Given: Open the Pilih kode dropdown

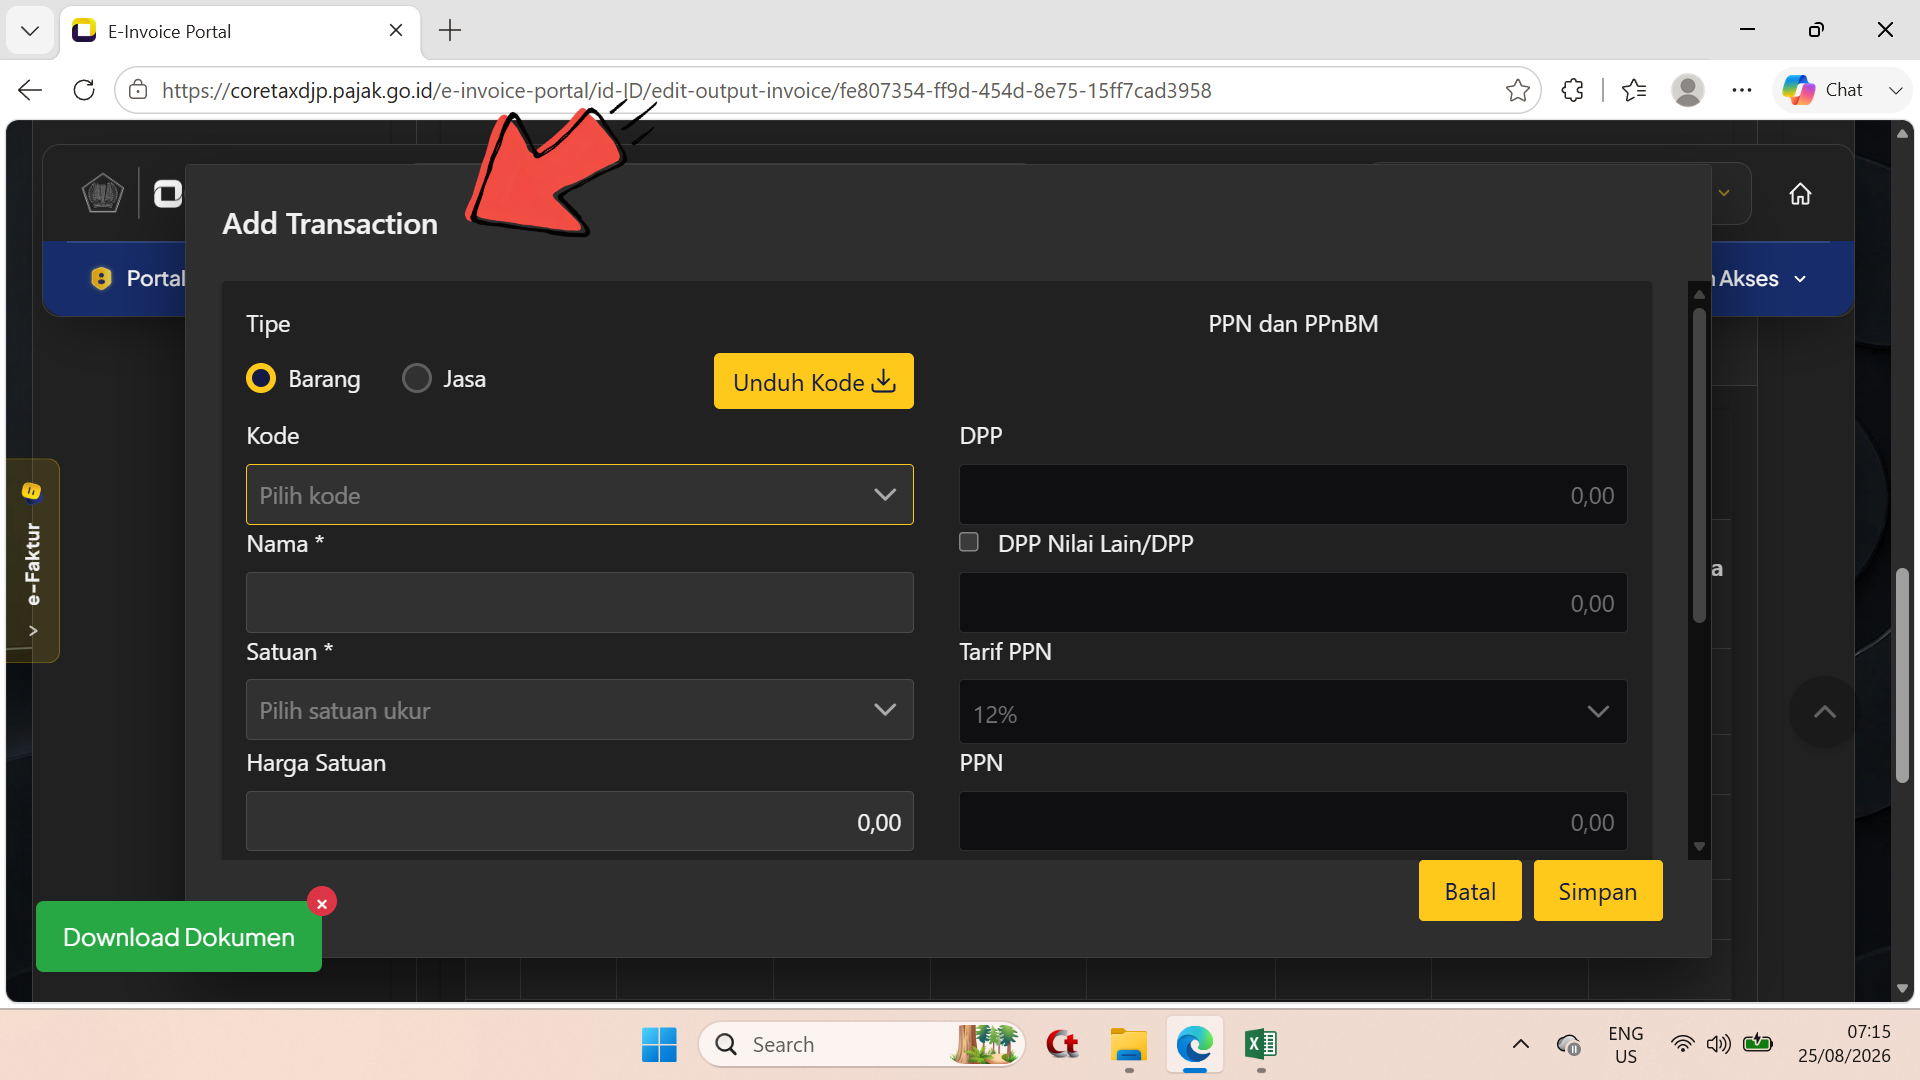Looking at the screenshot, I should pos(580,495).
